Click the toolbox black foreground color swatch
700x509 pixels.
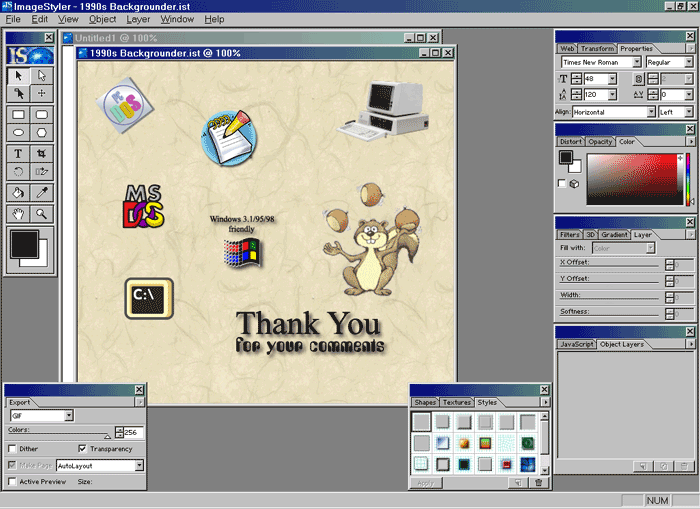(25, 244)
